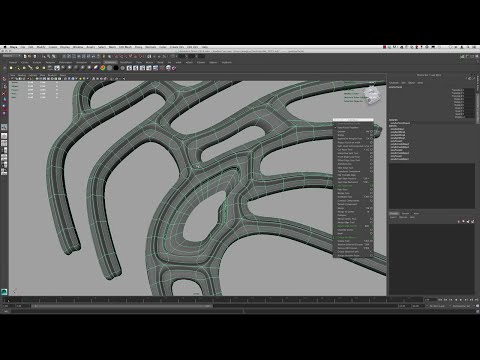The height and width of the screenshot is (360, 480).
Task: Select the arrow Select tool in toolbox
Action: pos(4,79)
